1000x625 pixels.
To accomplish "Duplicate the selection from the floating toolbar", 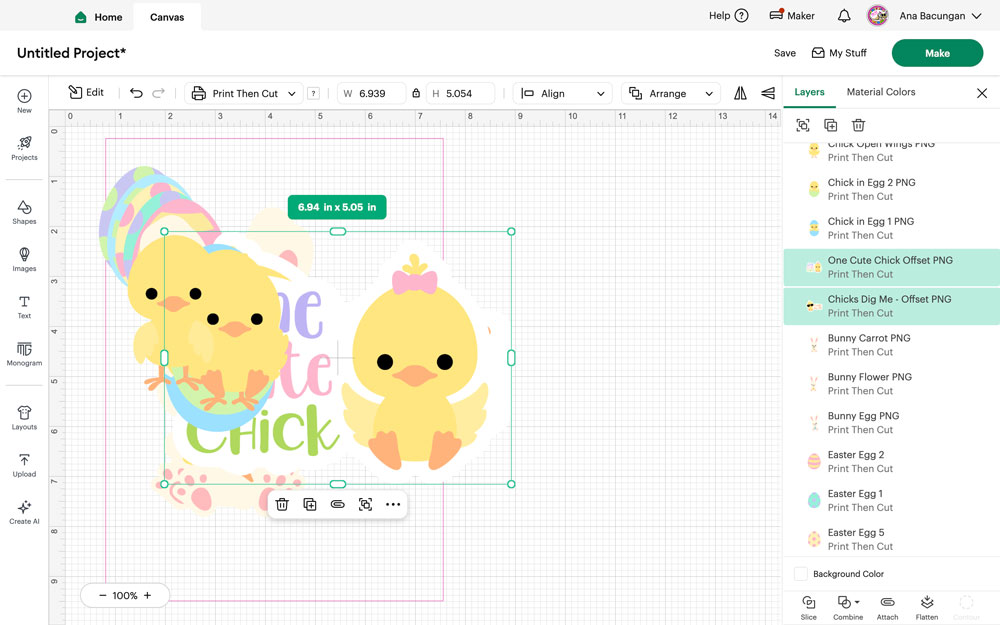I will (x=310, y=504).
